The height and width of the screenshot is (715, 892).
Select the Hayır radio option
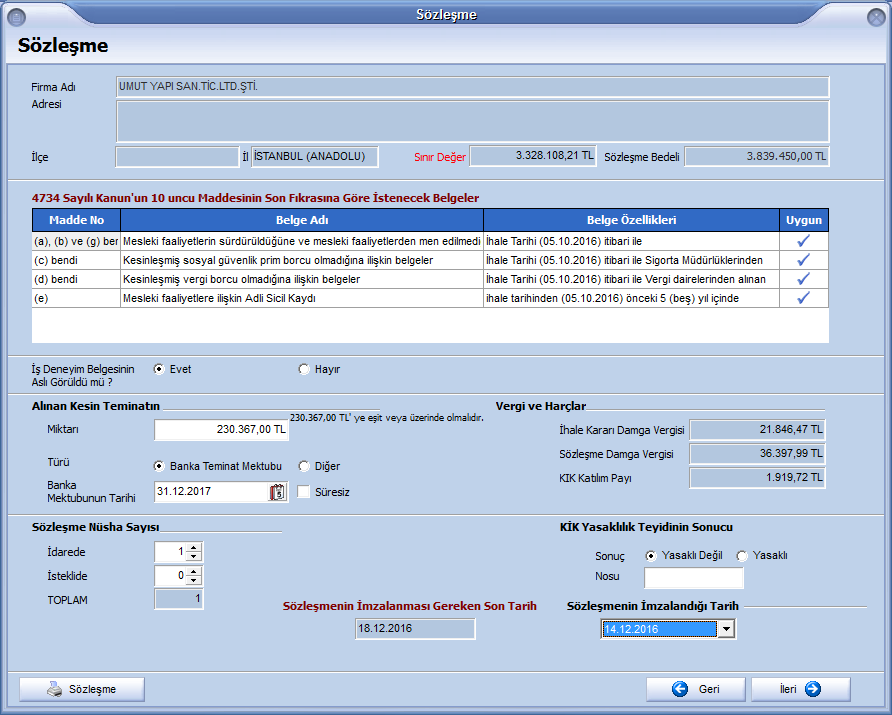(304, 369)
